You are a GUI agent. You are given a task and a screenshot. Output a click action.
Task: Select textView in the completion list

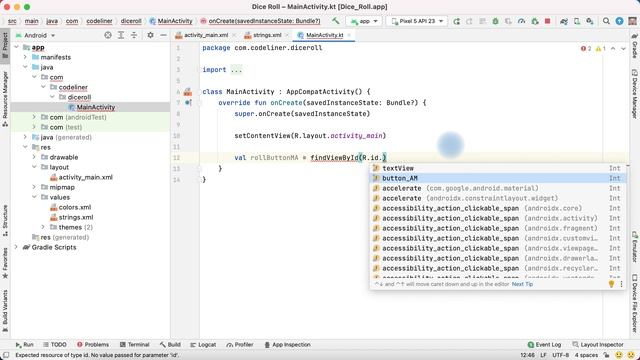point(498,168)
